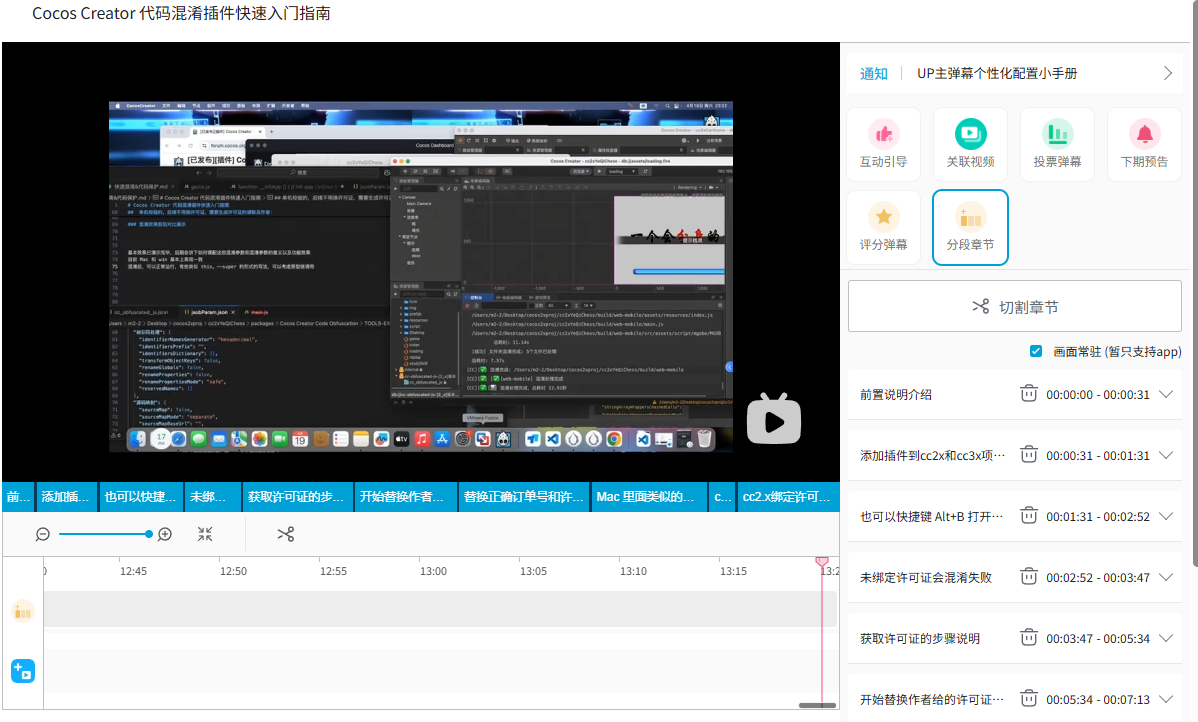Open the UP主弹幕个性化配置小手册 notice arrow
Screen dimensions: 1198x722
tap(1167, 73)
